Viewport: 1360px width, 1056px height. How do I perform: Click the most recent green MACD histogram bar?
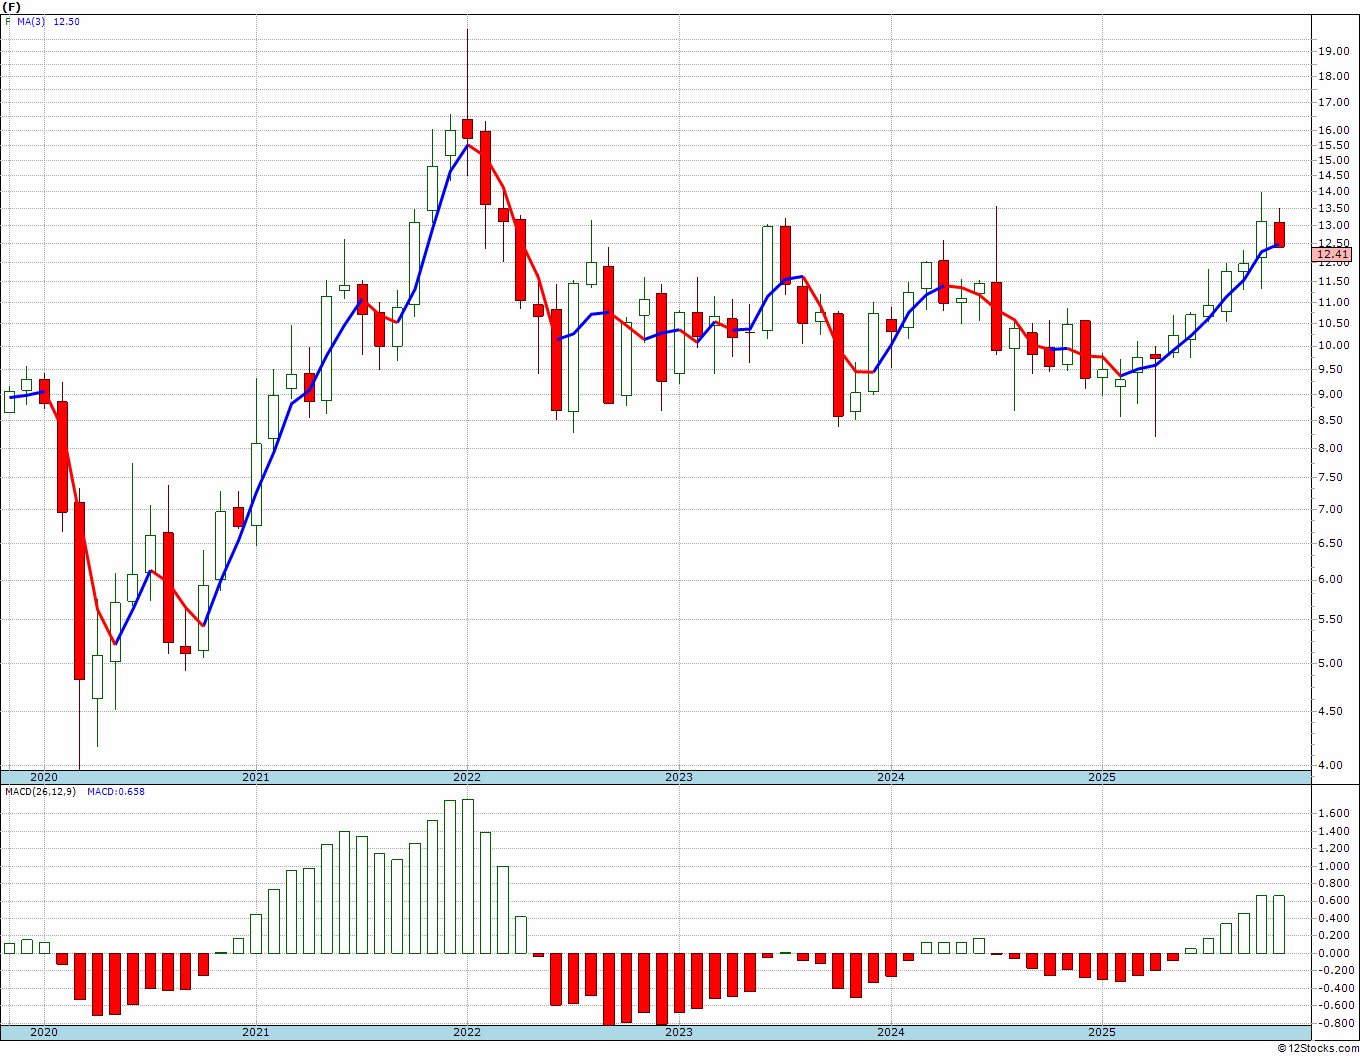(x=1279, y=924)
